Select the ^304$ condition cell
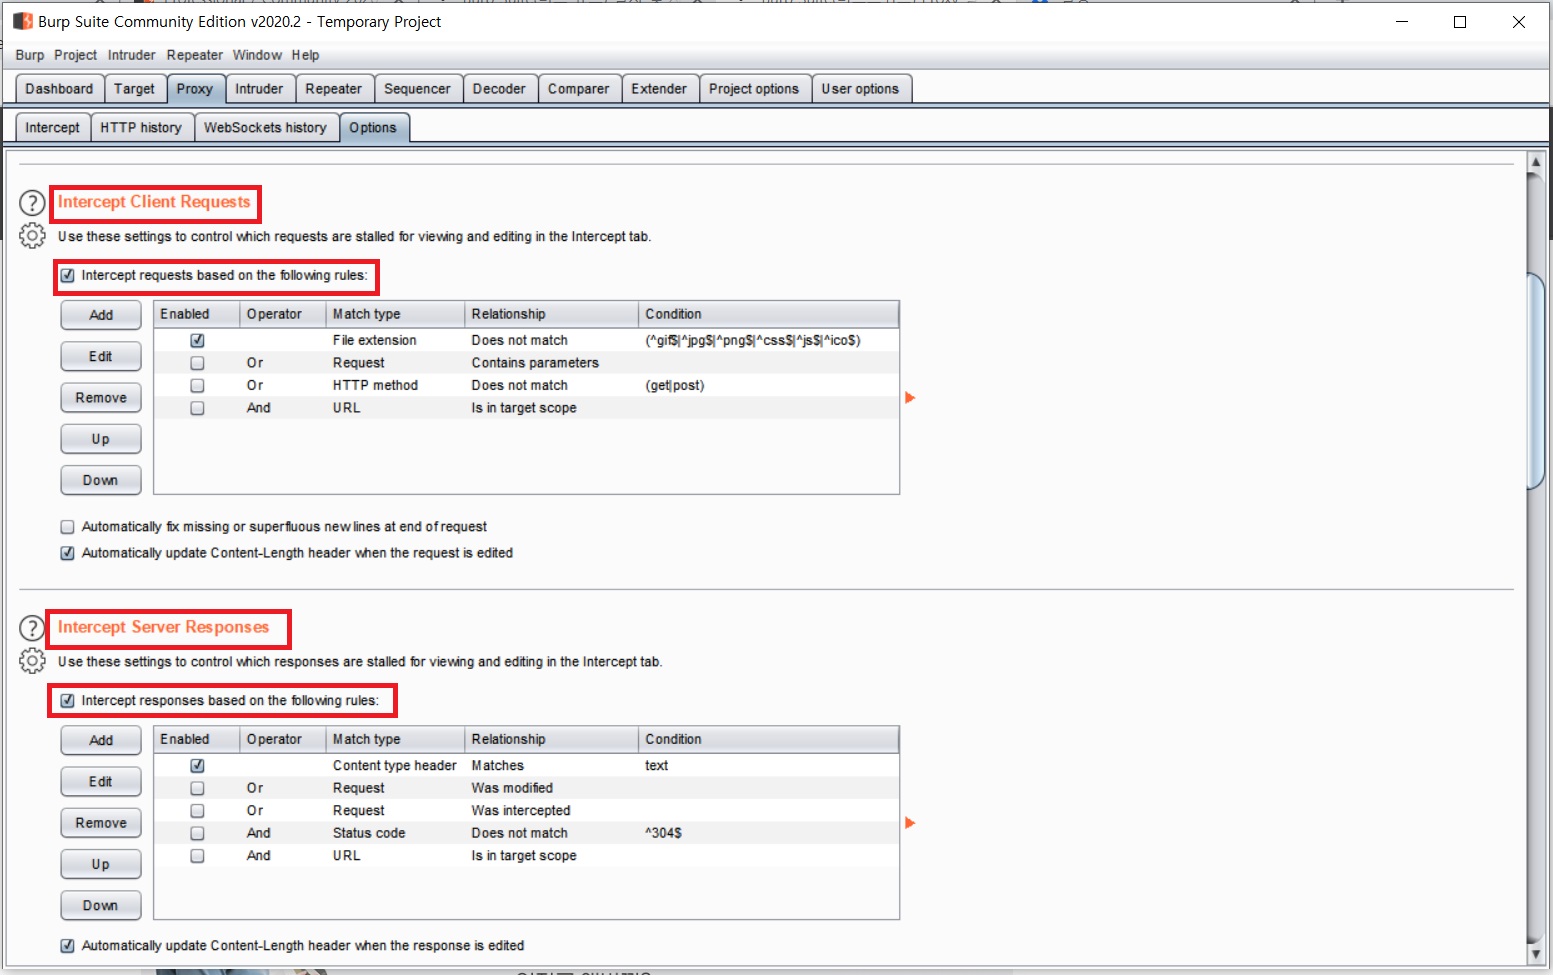 pyautogui.click(x=768, y=833)
